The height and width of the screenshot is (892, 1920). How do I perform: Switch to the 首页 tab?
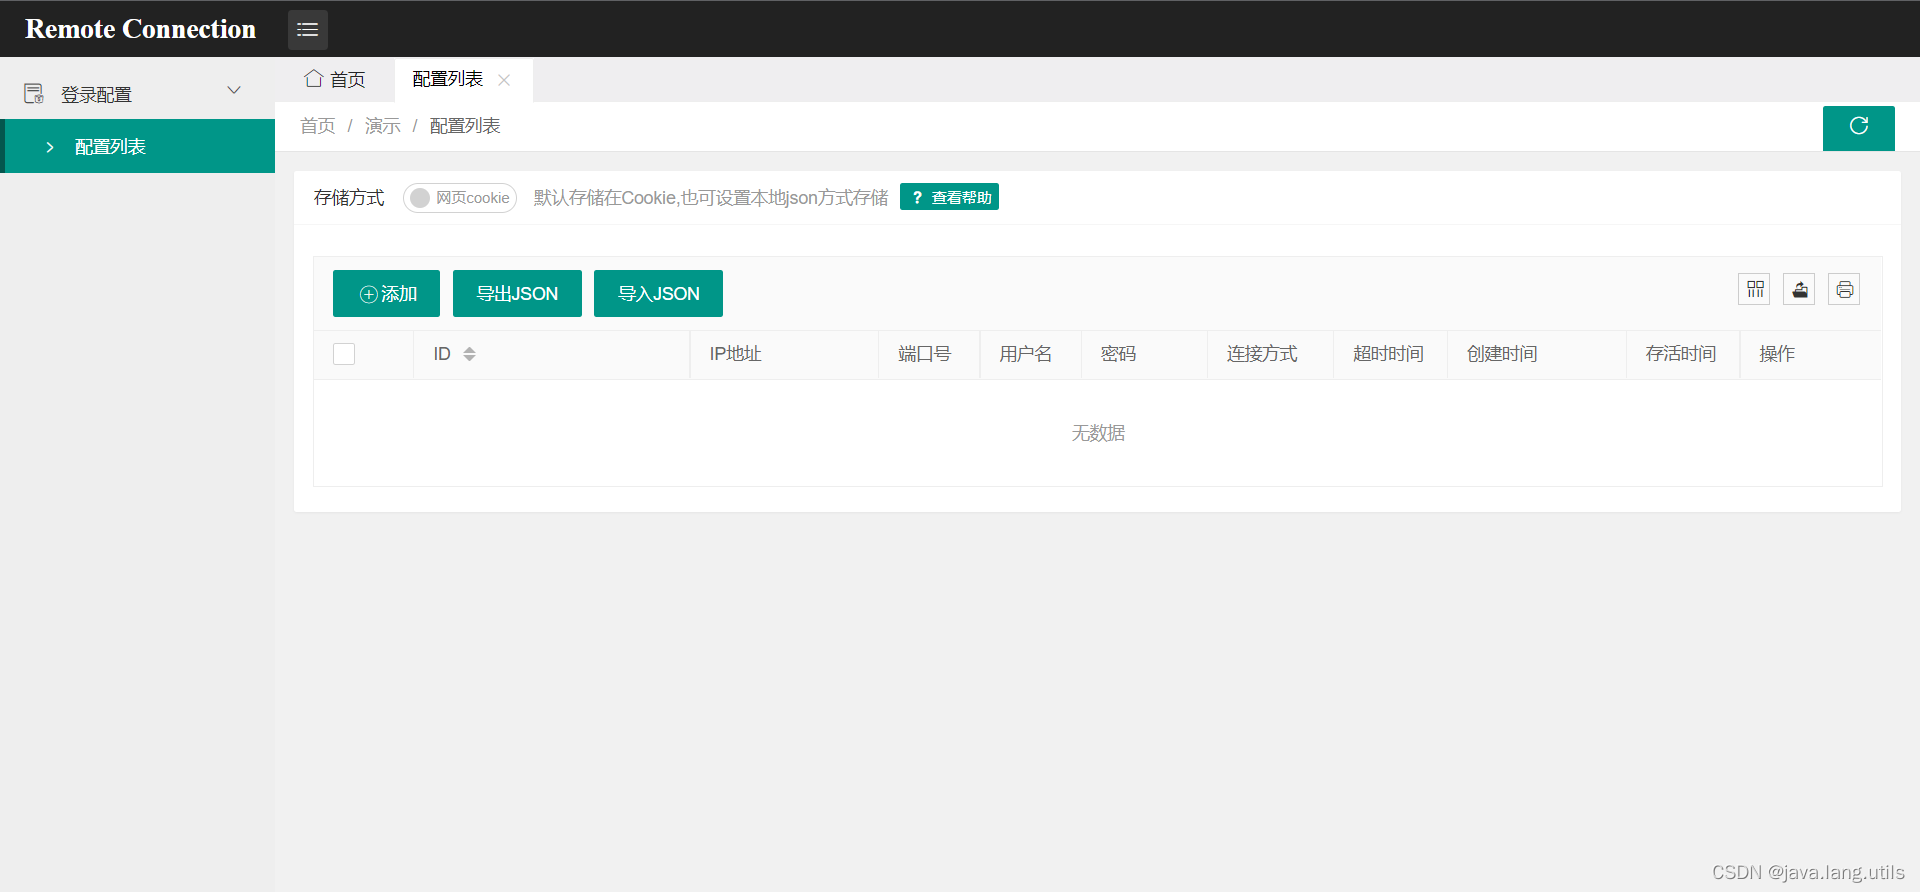tap(335, 79)
